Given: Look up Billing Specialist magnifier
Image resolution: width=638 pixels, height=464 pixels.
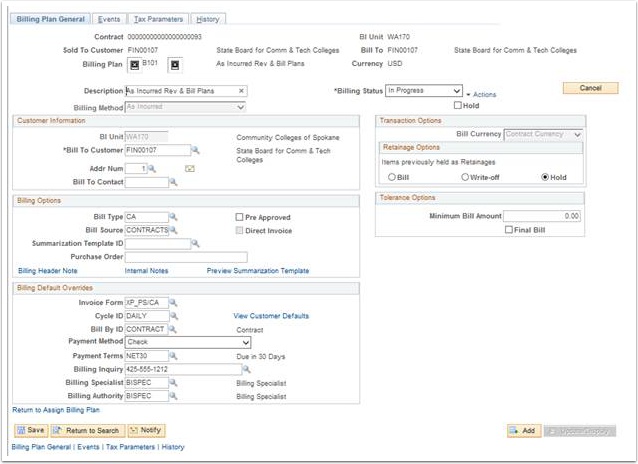Looking at the screenshot, I should [173, 383].
